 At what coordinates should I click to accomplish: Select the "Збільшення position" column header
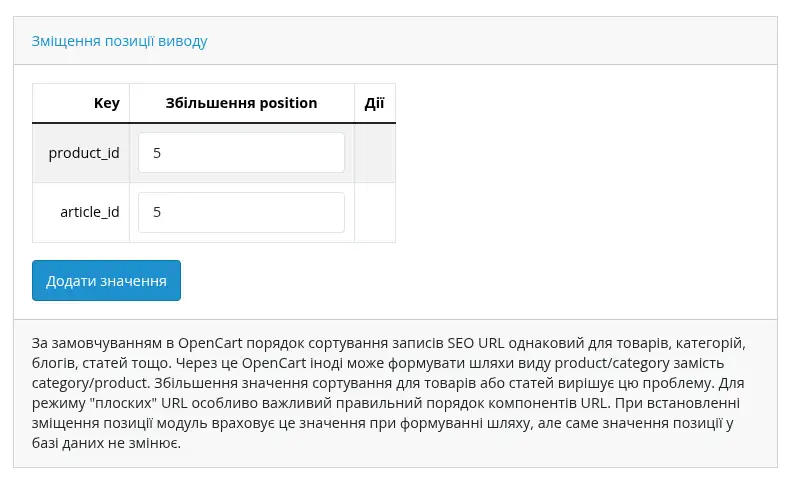241,103
